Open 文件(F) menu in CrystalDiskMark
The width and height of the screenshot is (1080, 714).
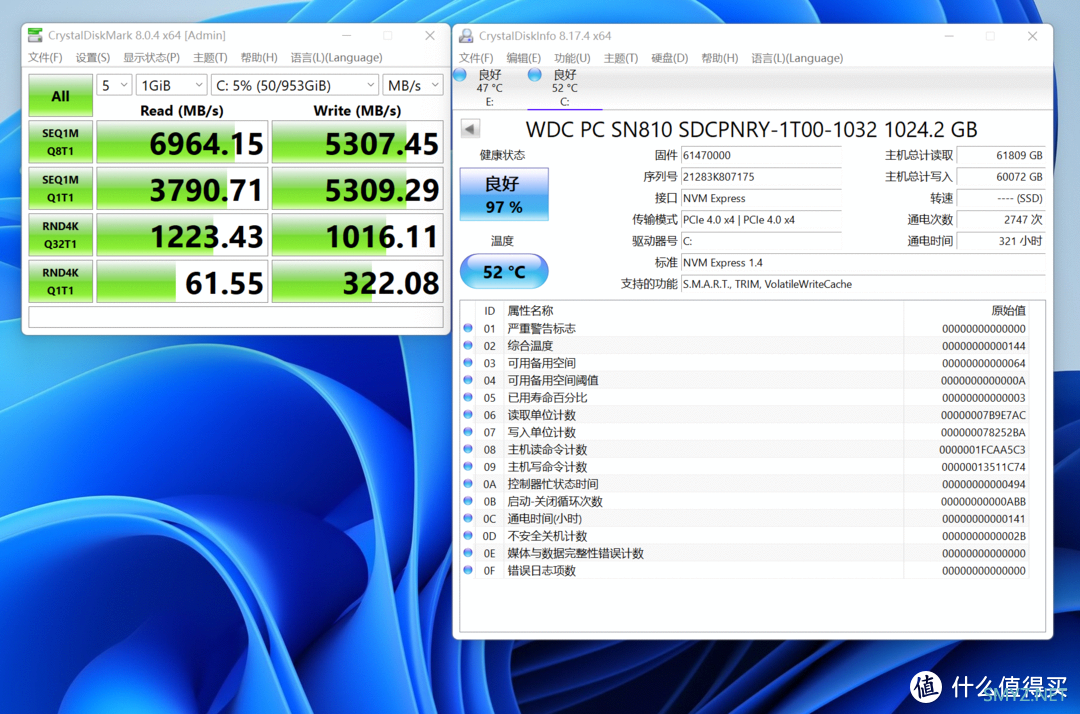point(45,57)
